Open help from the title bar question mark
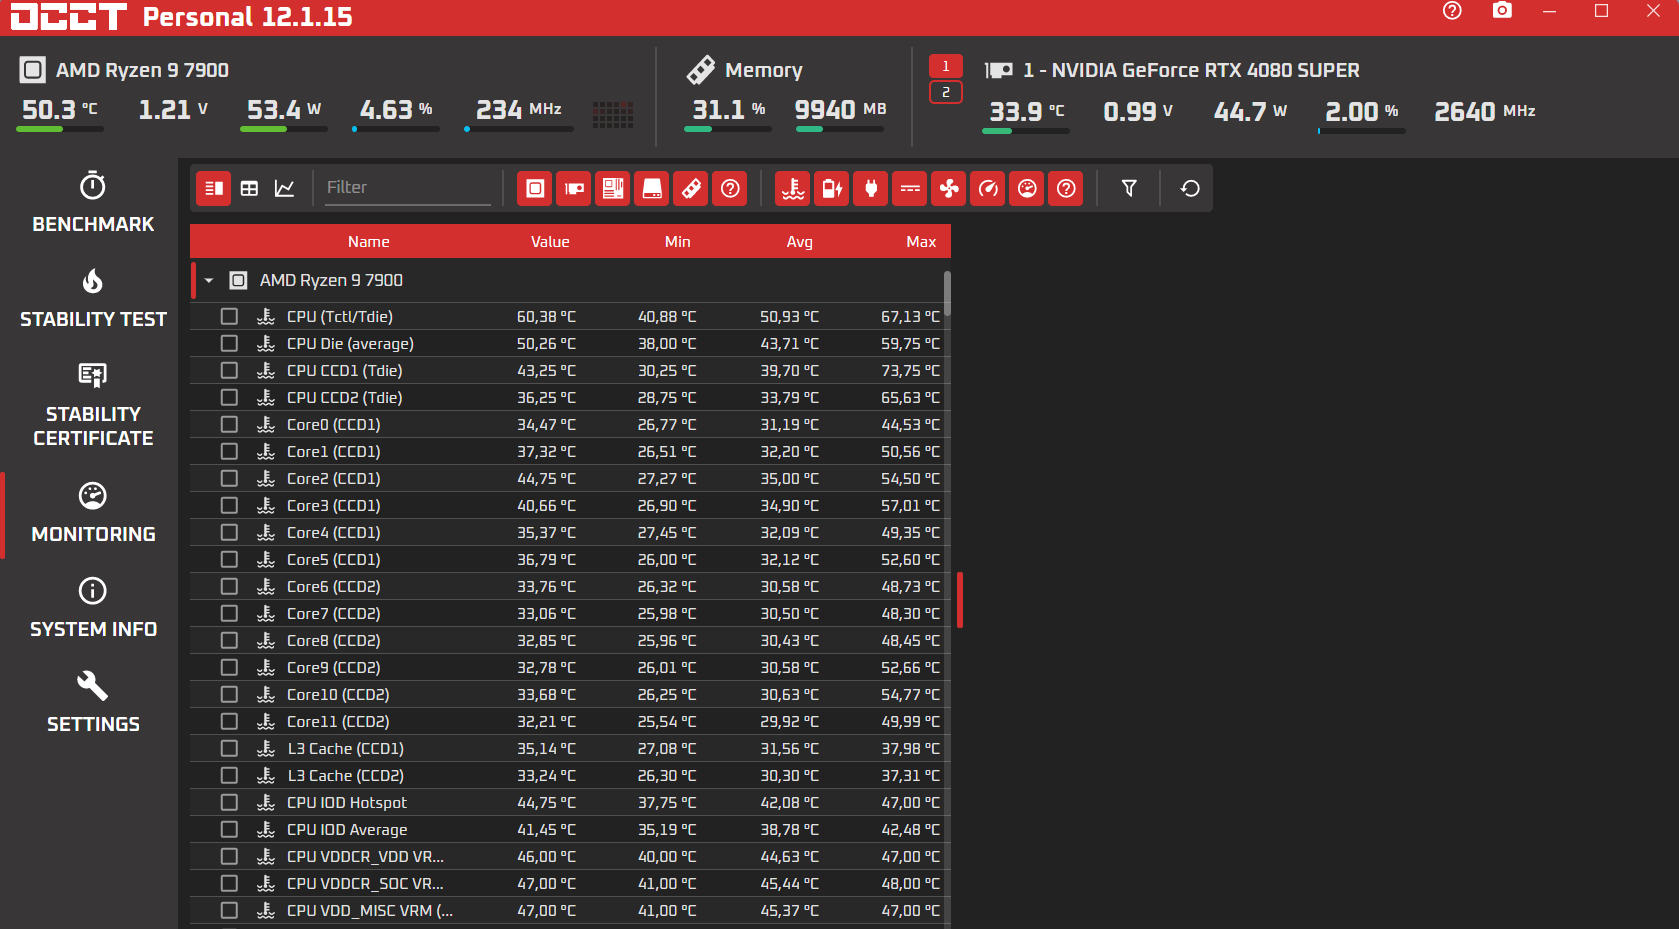Screen dimensions: 1679x929 tap(1452, 11)
